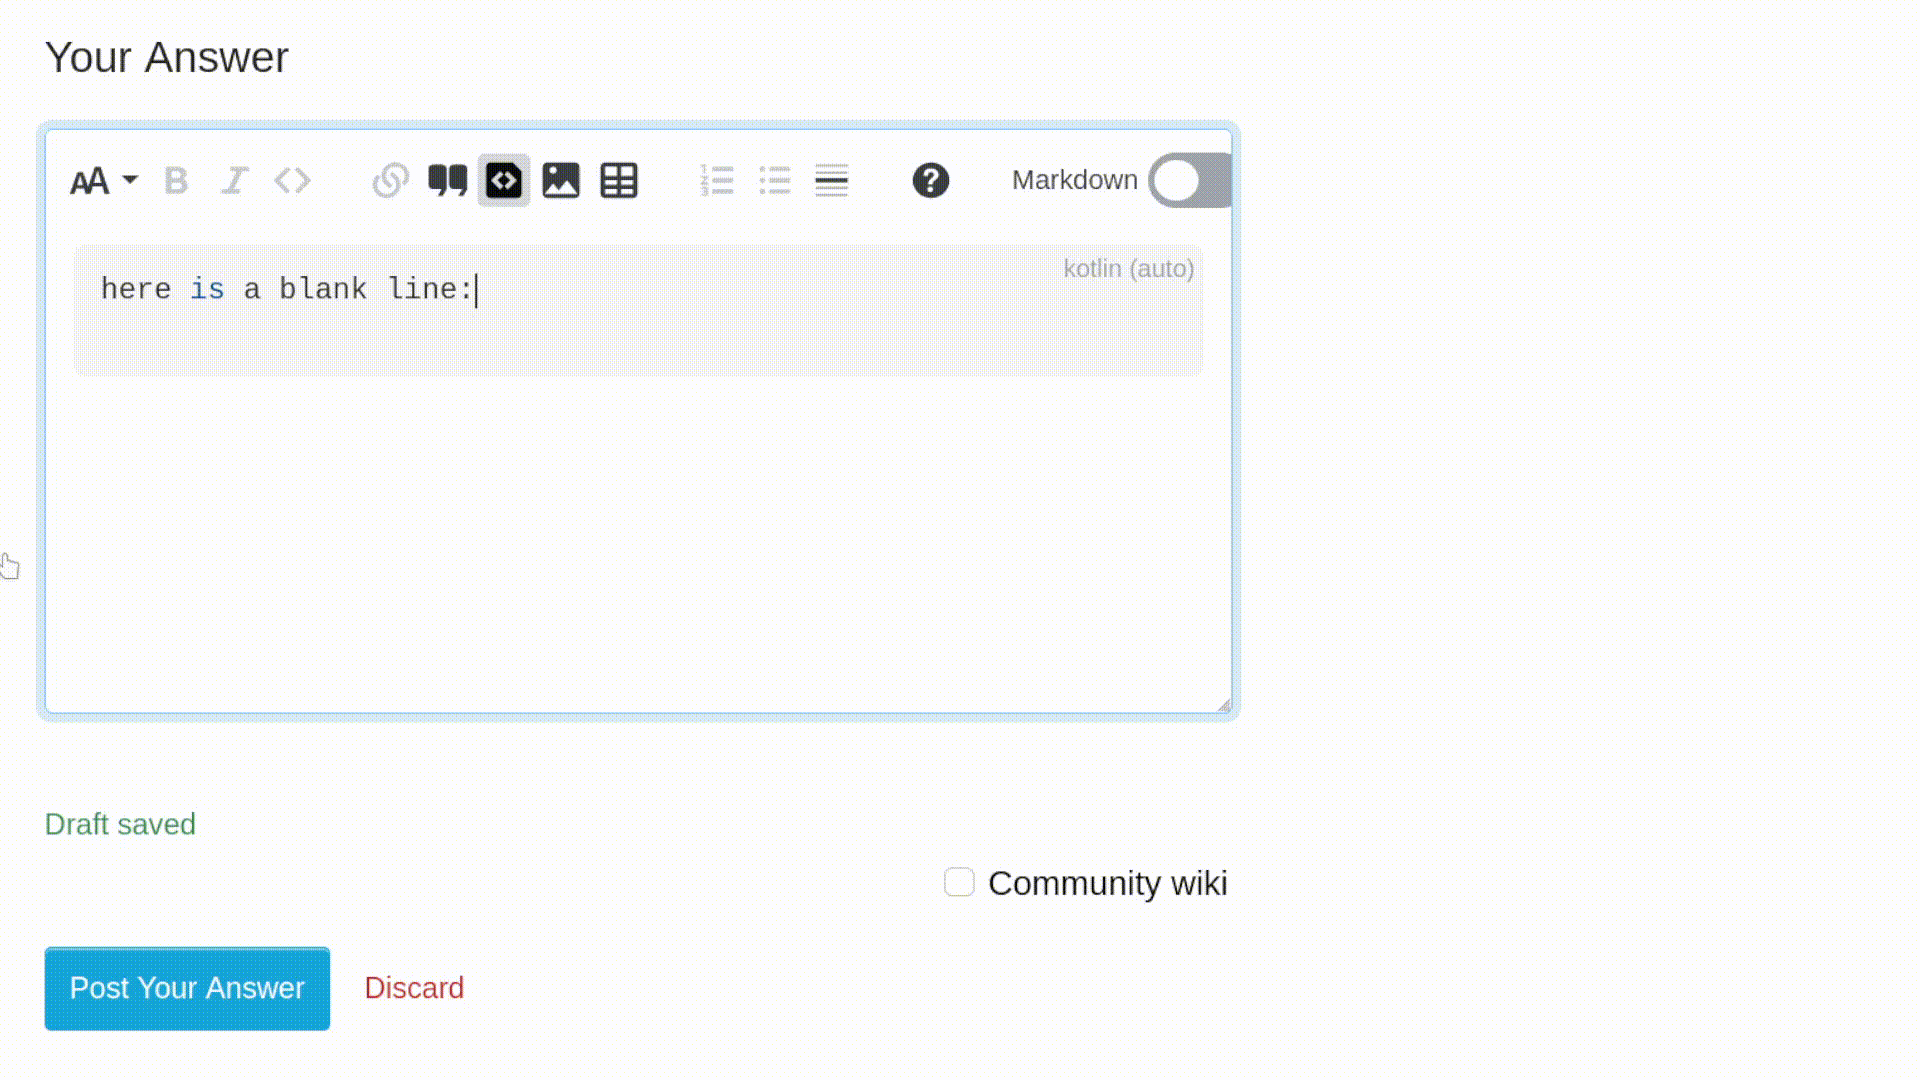Click the Italic formatting icon
The height and width of the screenshot is (1080, 1920).
234,181
